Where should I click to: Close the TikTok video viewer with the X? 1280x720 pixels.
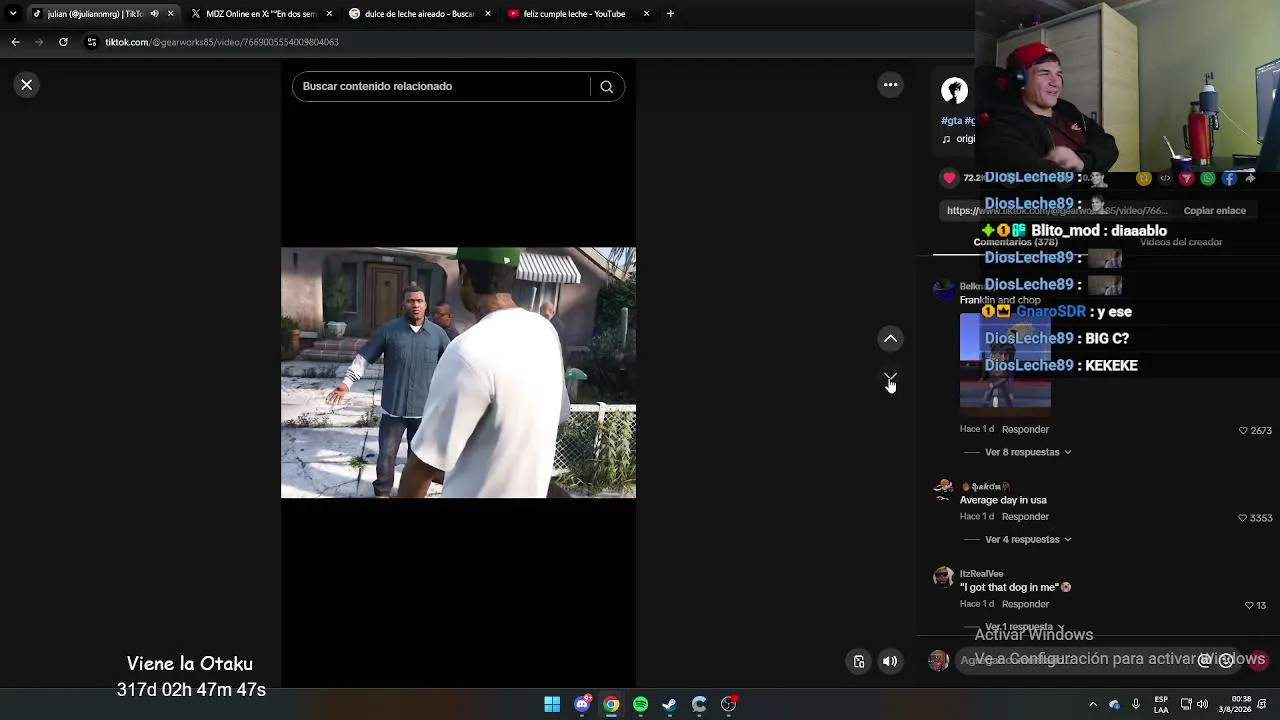[x=27, y=85]
